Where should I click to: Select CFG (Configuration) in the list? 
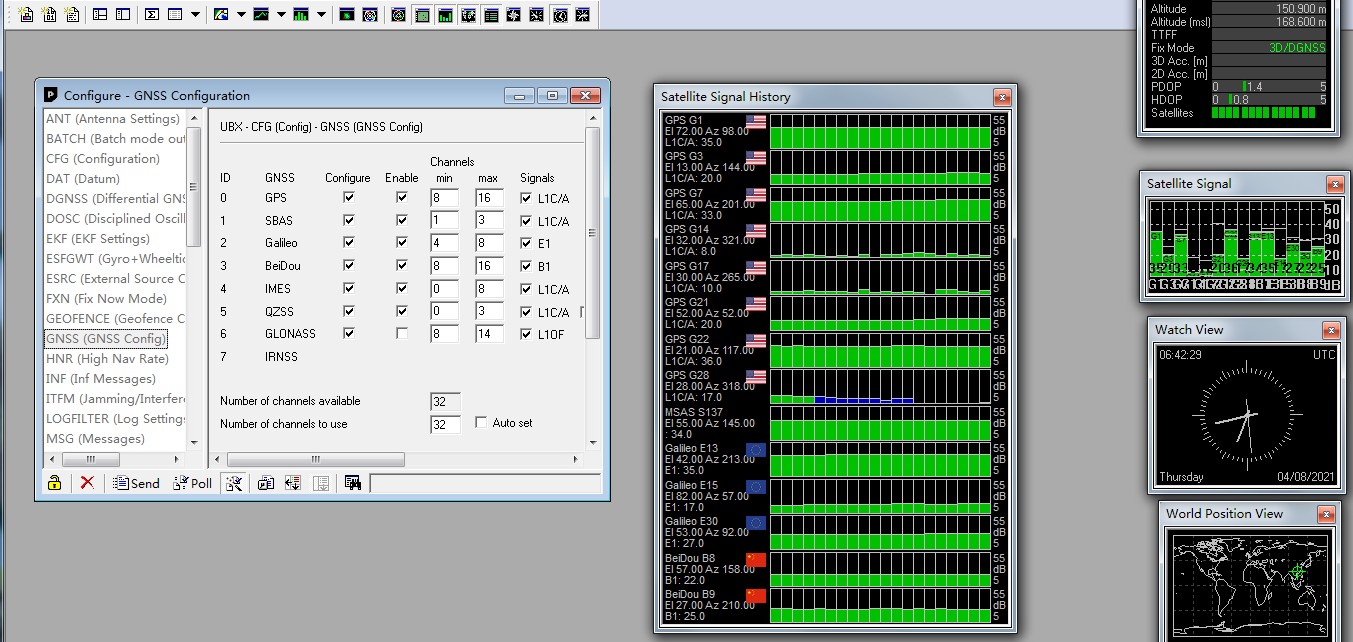pyautogui.click(x=102, y=159)
